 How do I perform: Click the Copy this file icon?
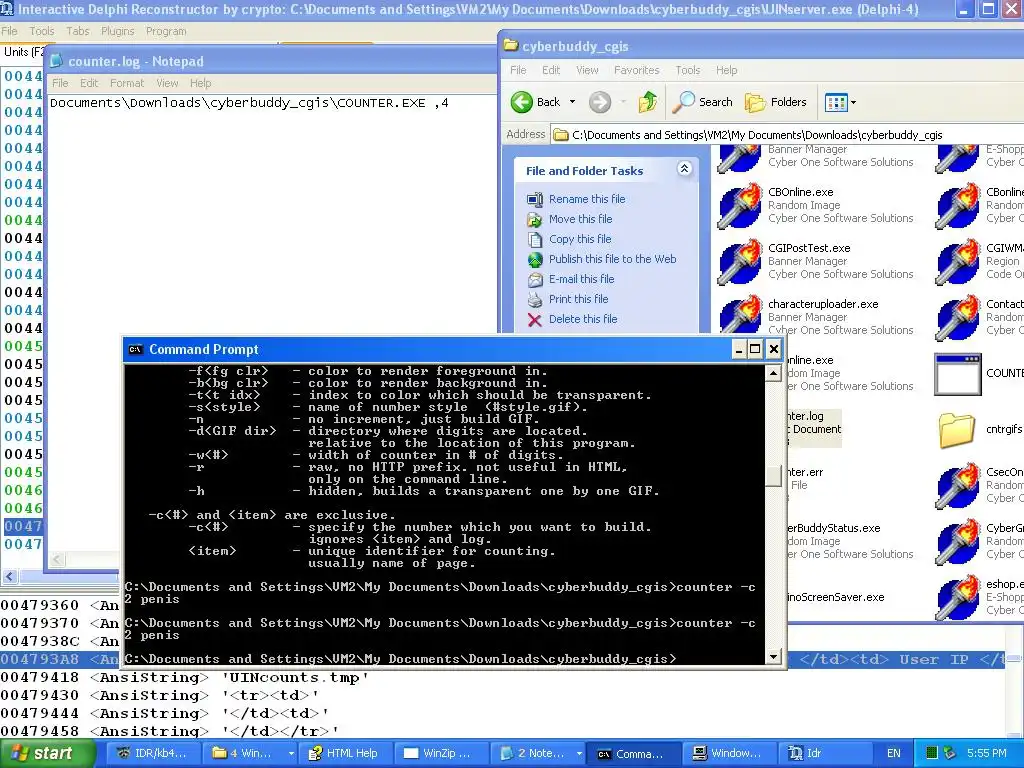pyautogui.click(x=535, y=240)
